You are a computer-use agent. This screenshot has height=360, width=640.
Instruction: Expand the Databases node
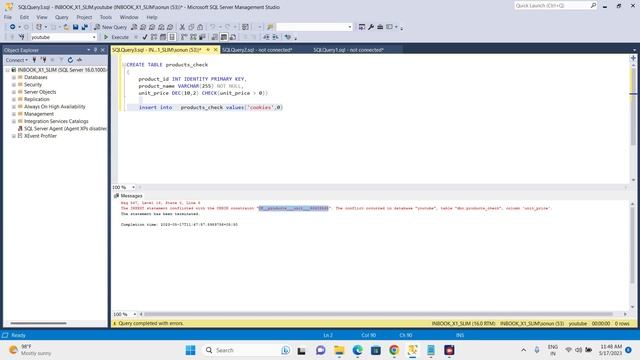tap(14, 77)
